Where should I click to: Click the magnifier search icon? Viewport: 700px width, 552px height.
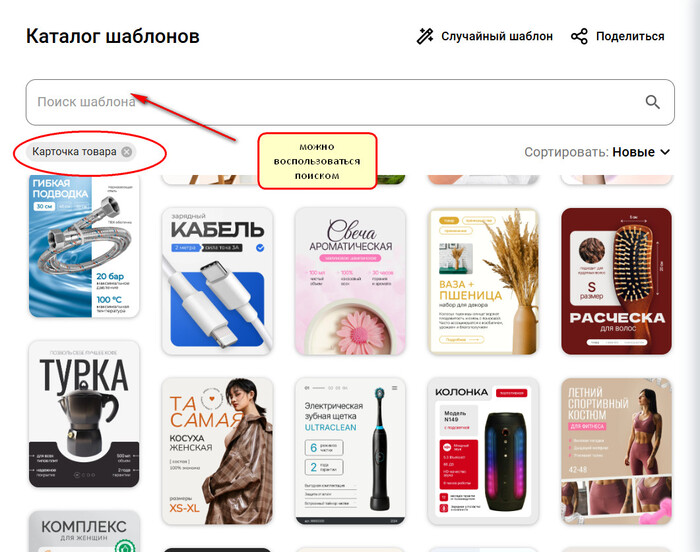652,102
